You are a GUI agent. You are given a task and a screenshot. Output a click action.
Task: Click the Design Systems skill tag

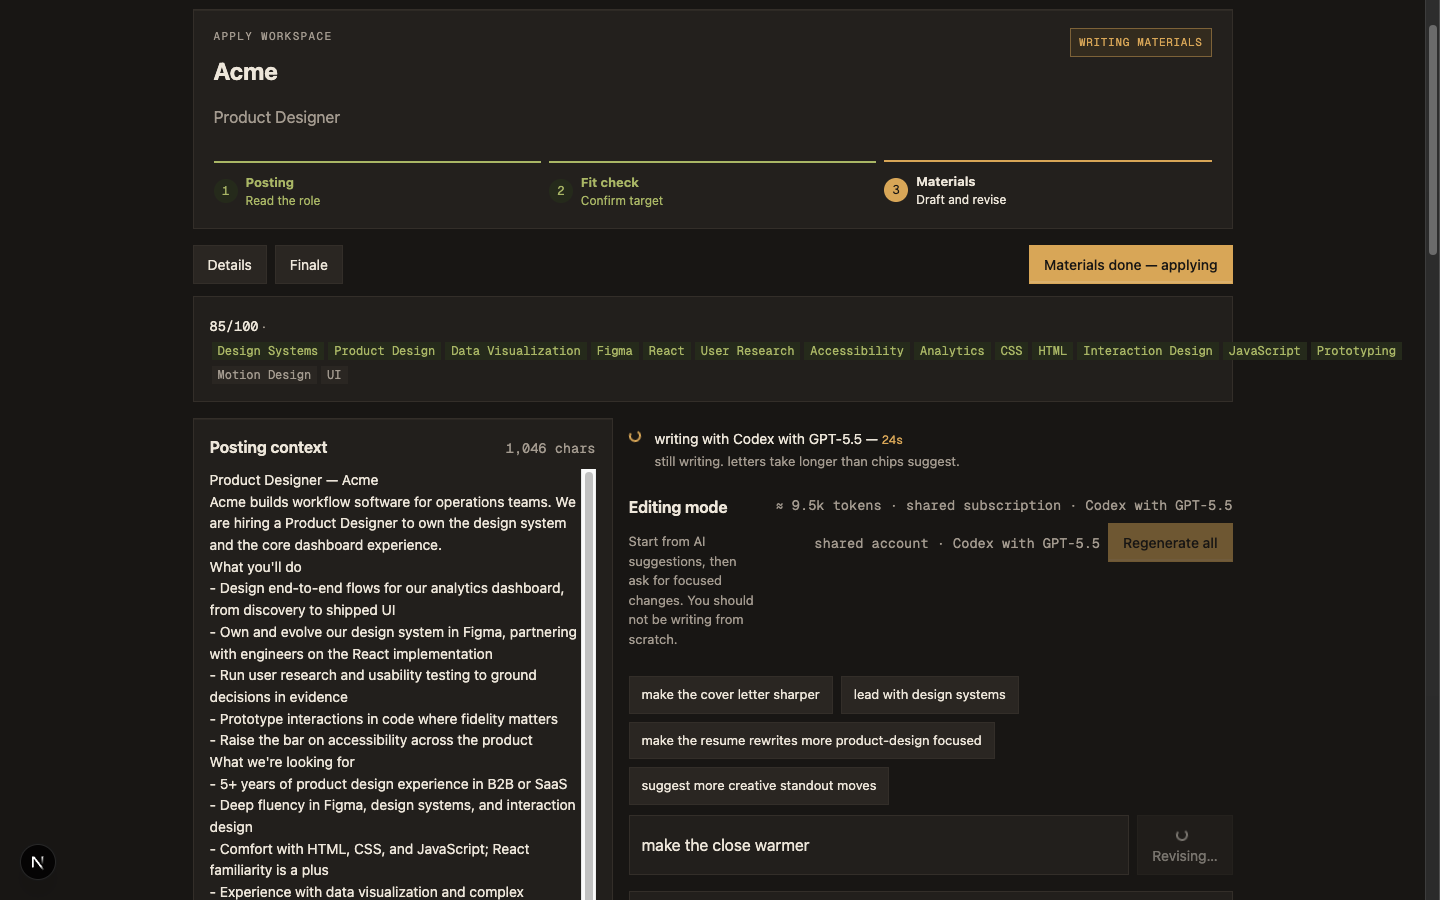[268, 351]
